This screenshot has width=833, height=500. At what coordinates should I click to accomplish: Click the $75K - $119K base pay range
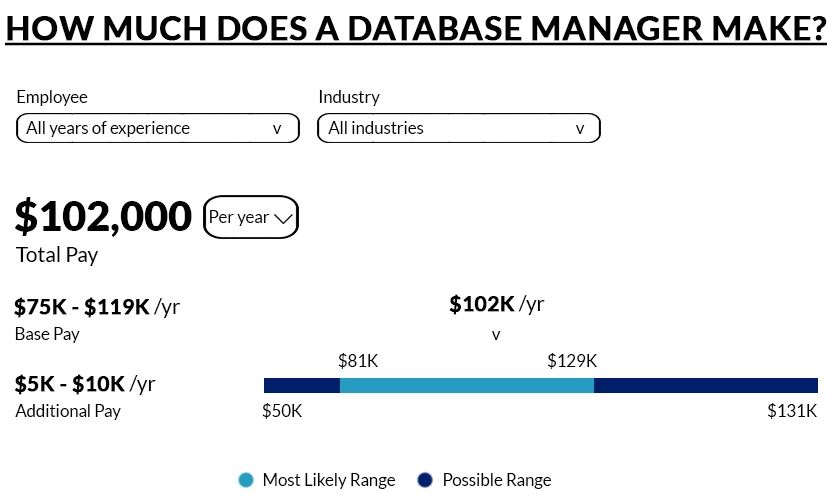[x=83, y=306]
